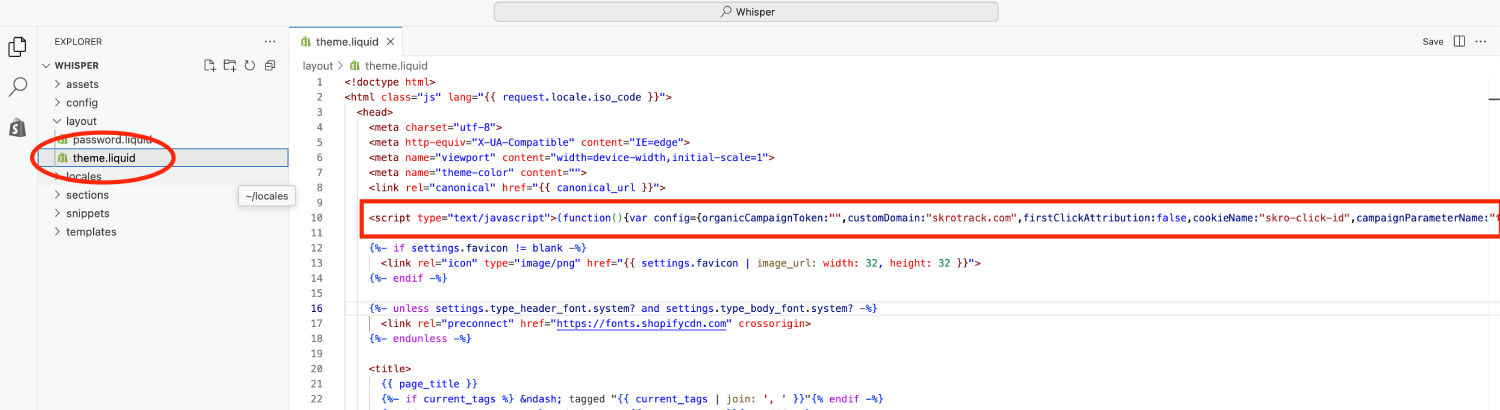Screen dimensions: 1500x410
Task: Collapse all folders in Explorer
Action: [x=269, y=66]
